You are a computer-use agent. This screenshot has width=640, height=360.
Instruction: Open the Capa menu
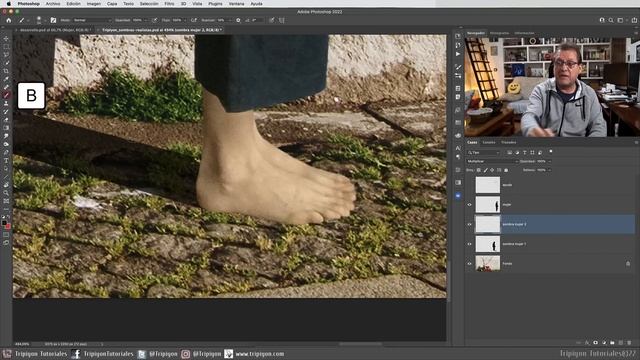(112, 4)
